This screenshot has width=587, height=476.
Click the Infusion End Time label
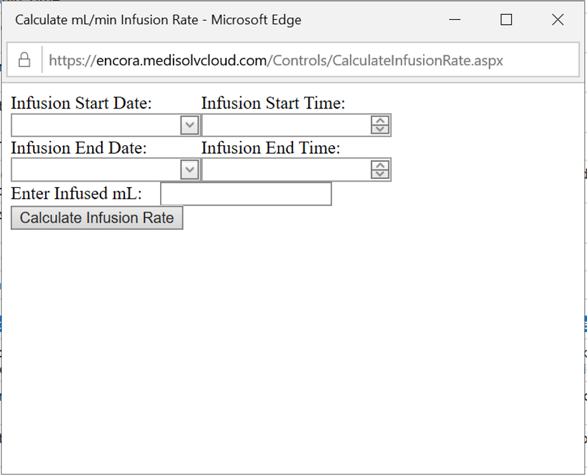[x=271, y=148]
